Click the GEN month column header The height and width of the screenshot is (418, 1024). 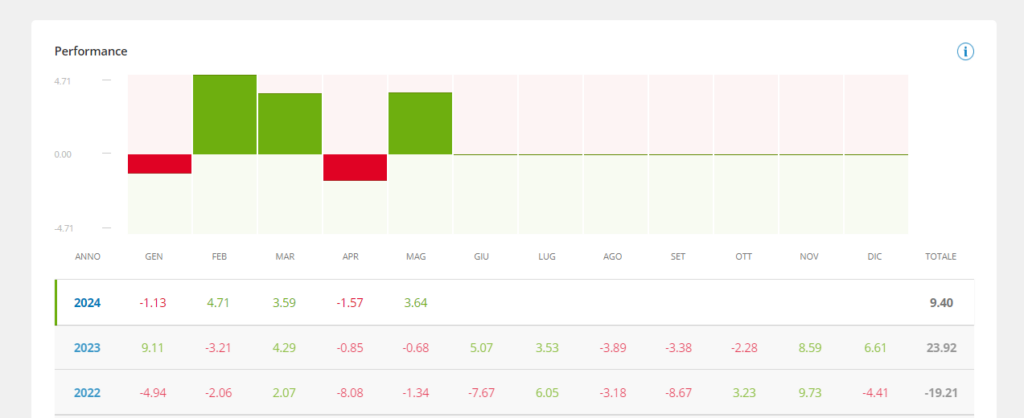154,257
